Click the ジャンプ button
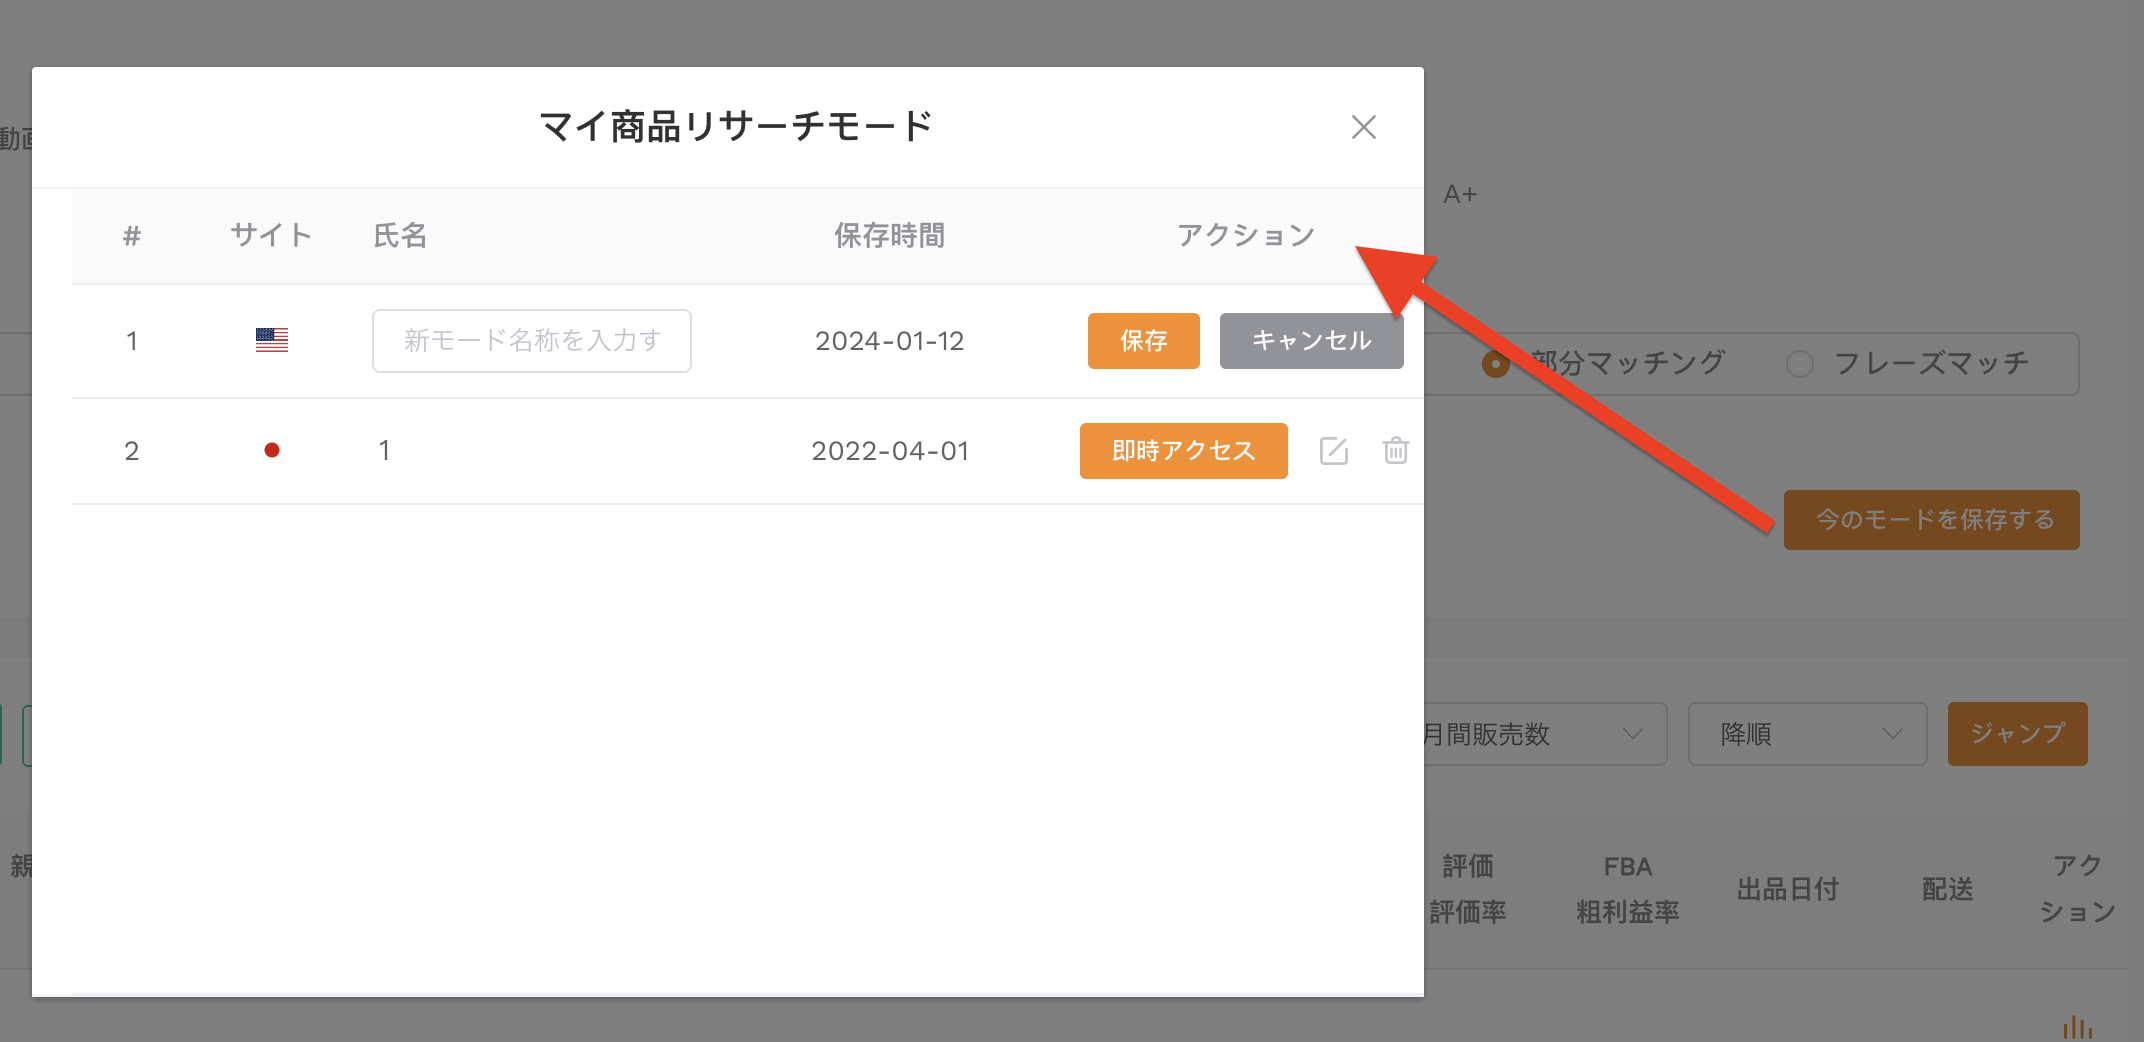 pyautogui.click(x=2017, y=734)
